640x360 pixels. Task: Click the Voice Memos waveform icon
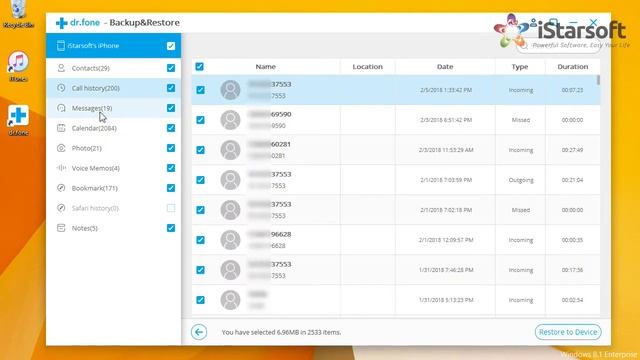[x=61, y=168]
